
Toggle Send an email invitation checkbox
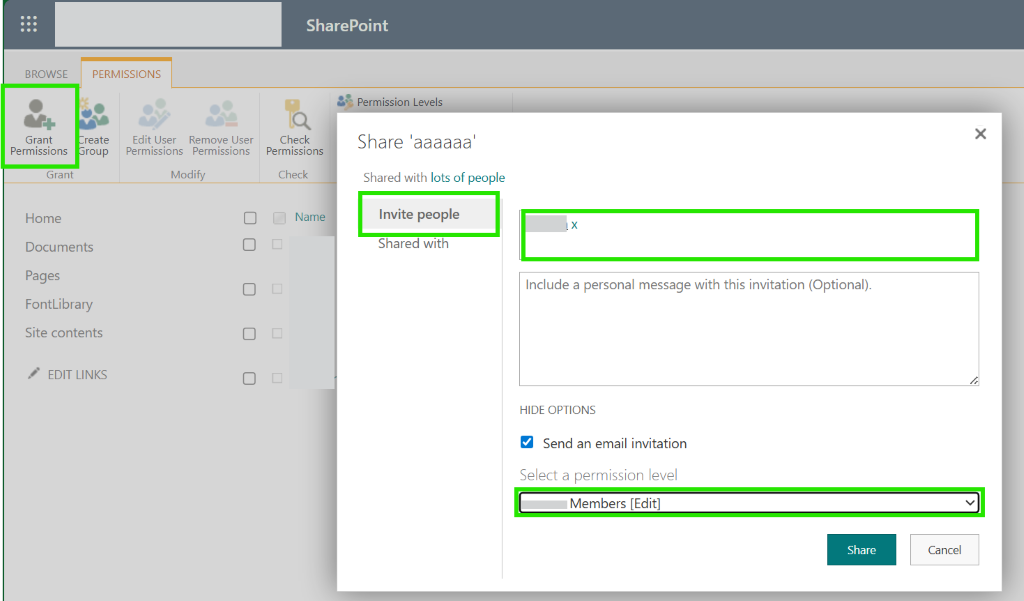pos(527,442)
